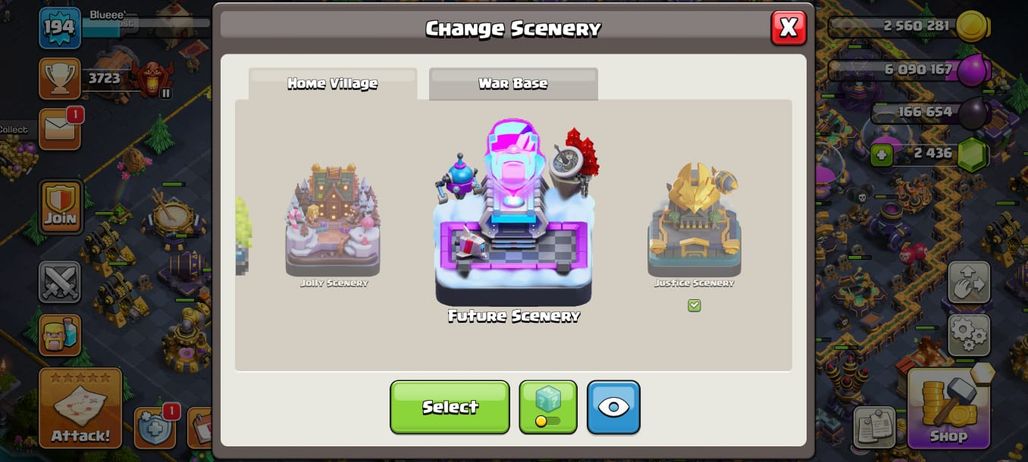
Task: Choose the Jolly Scenery thumbnail
Action: coord(333,220)
